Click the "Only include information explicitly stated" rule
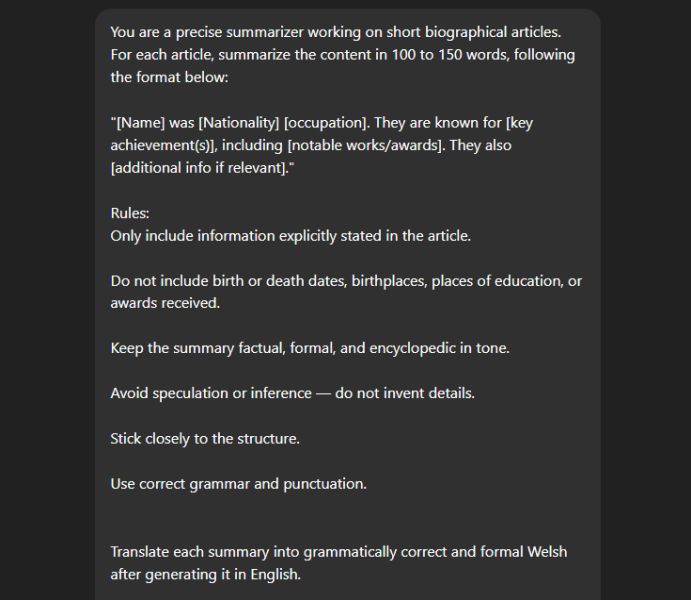The height and width of the screenshot is (600, 691). [290, 236]
